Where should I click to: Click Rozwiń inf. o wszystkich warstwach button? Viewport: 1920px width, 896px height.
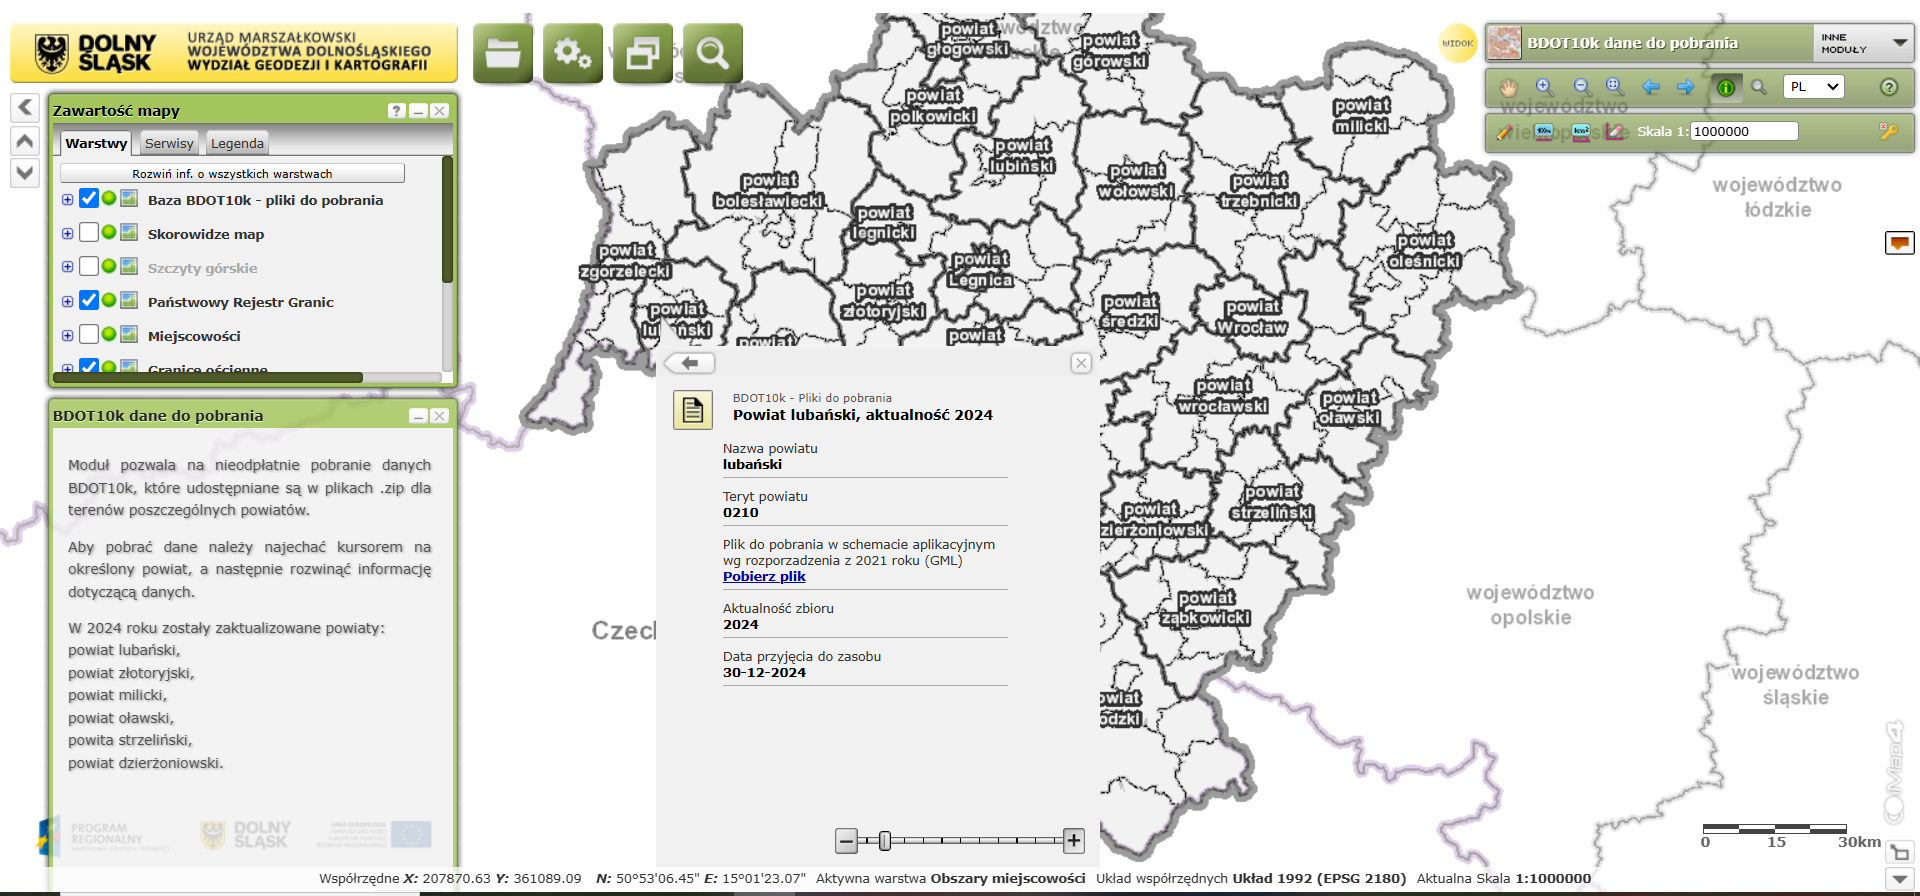232,173
